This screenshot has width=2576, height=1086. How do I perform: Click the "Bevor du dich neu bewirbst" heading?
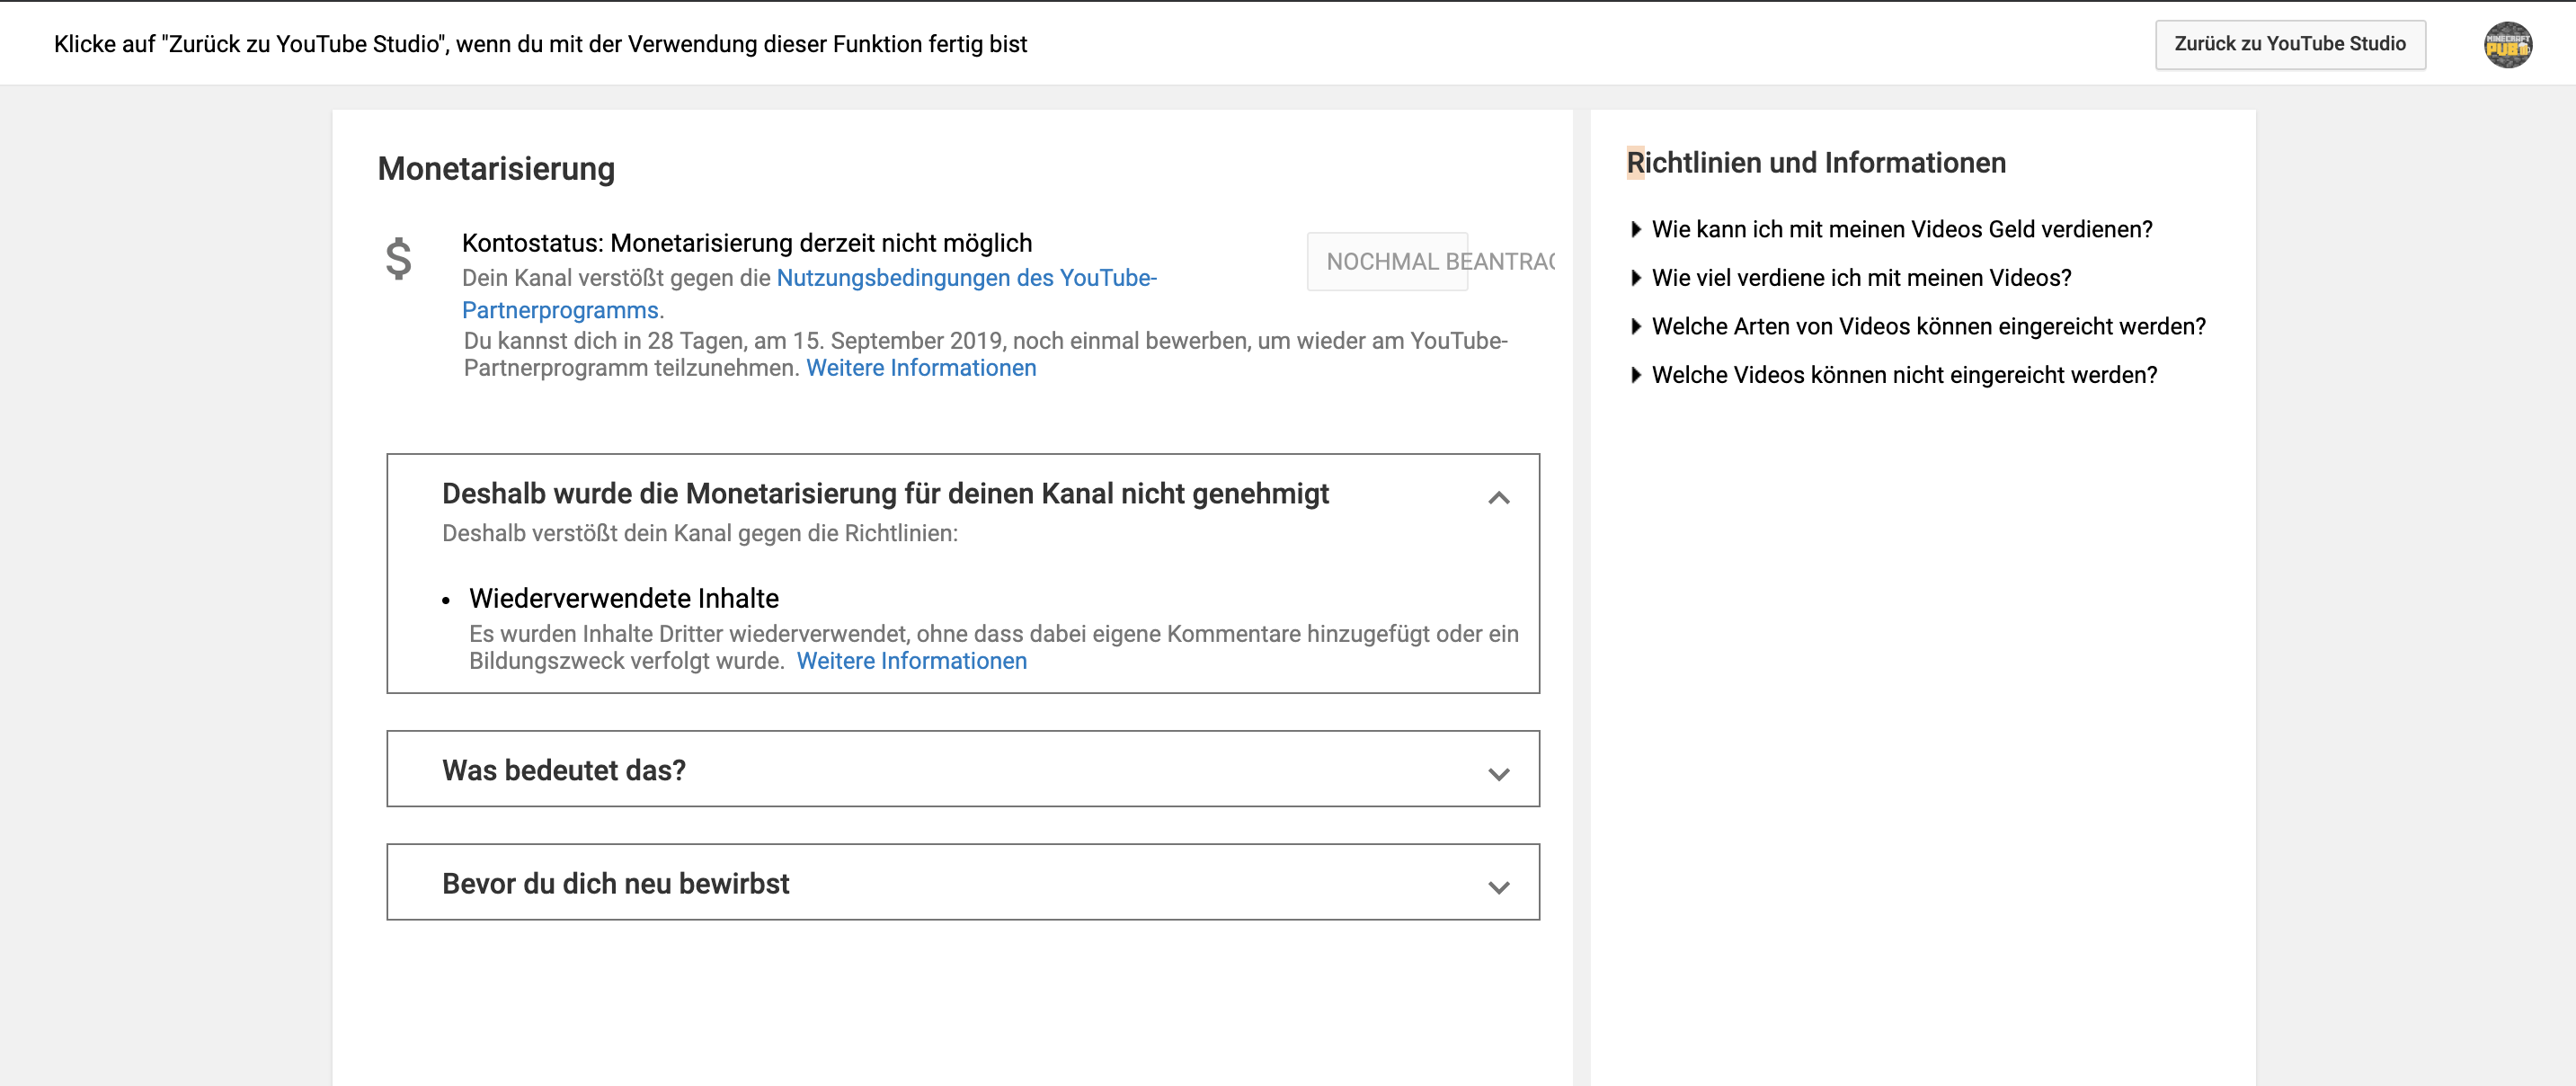click(616, 884)
